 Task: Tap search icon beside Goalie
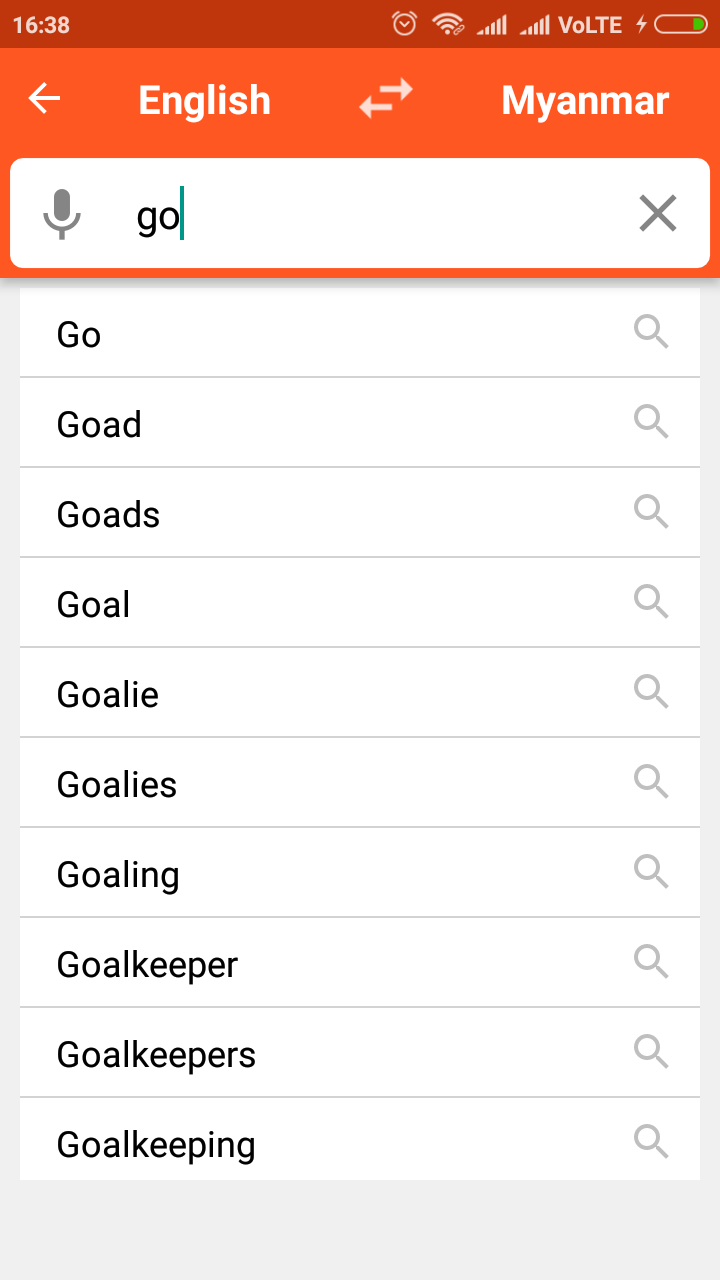[x=651, y=691]
